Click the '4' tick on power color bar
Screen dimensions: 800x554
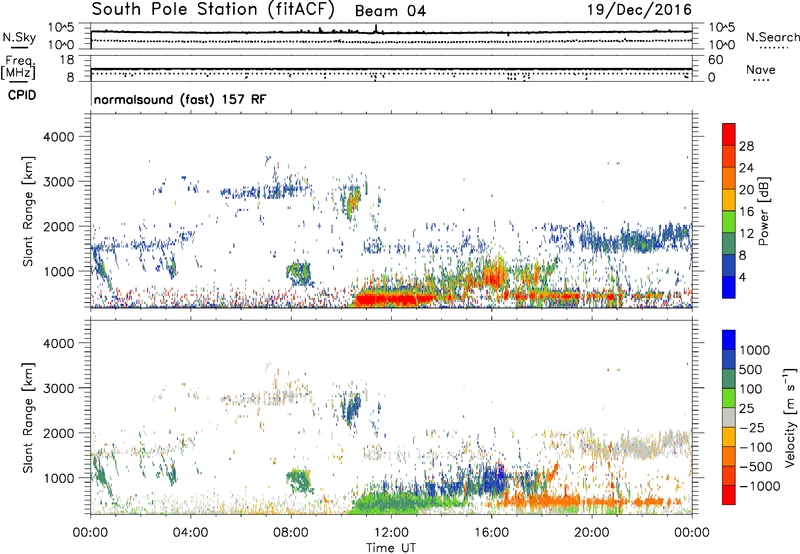[742, 277]
